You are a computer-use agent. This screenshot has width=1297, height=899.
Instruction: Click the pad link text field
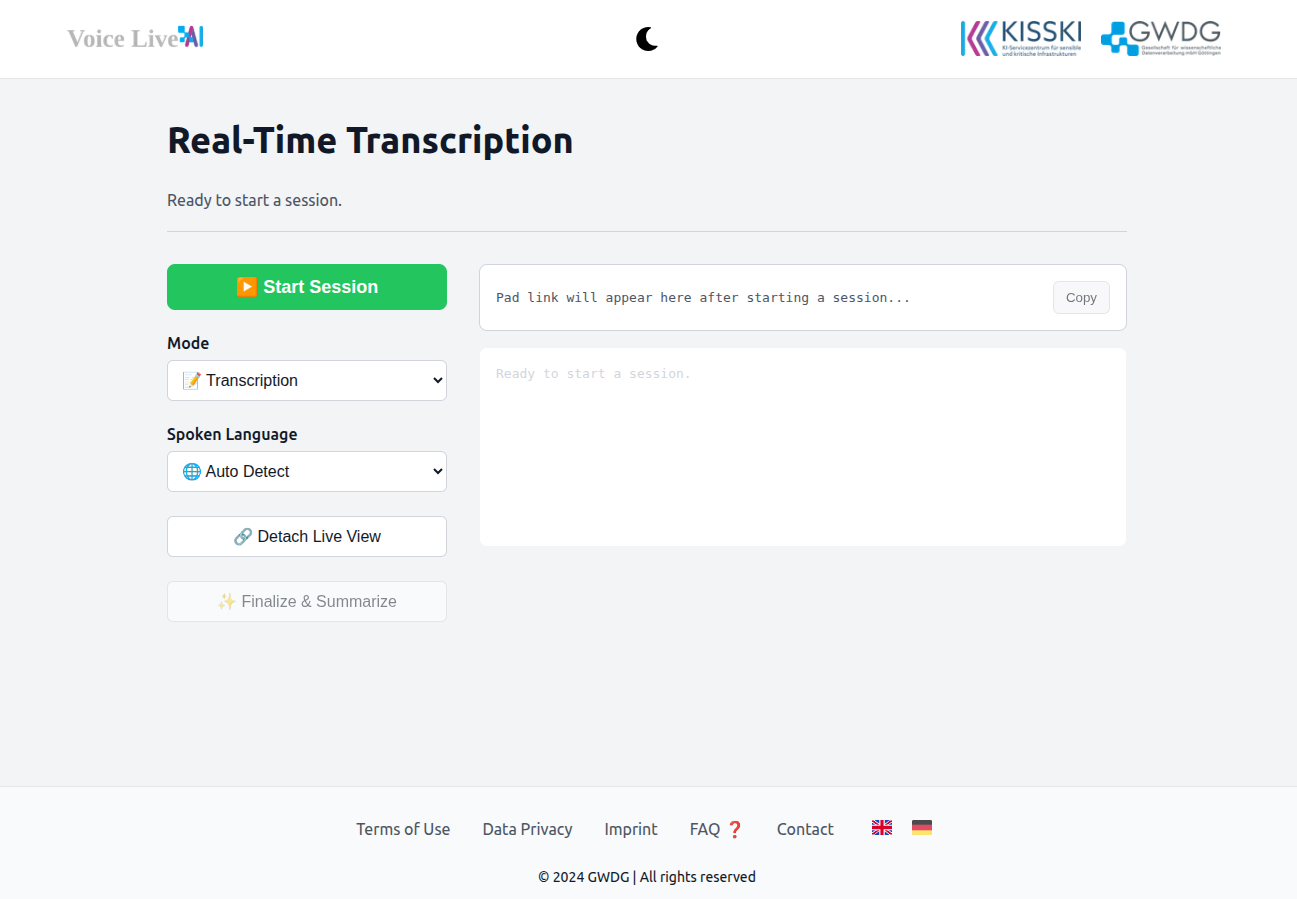click(x=766, y=298)
